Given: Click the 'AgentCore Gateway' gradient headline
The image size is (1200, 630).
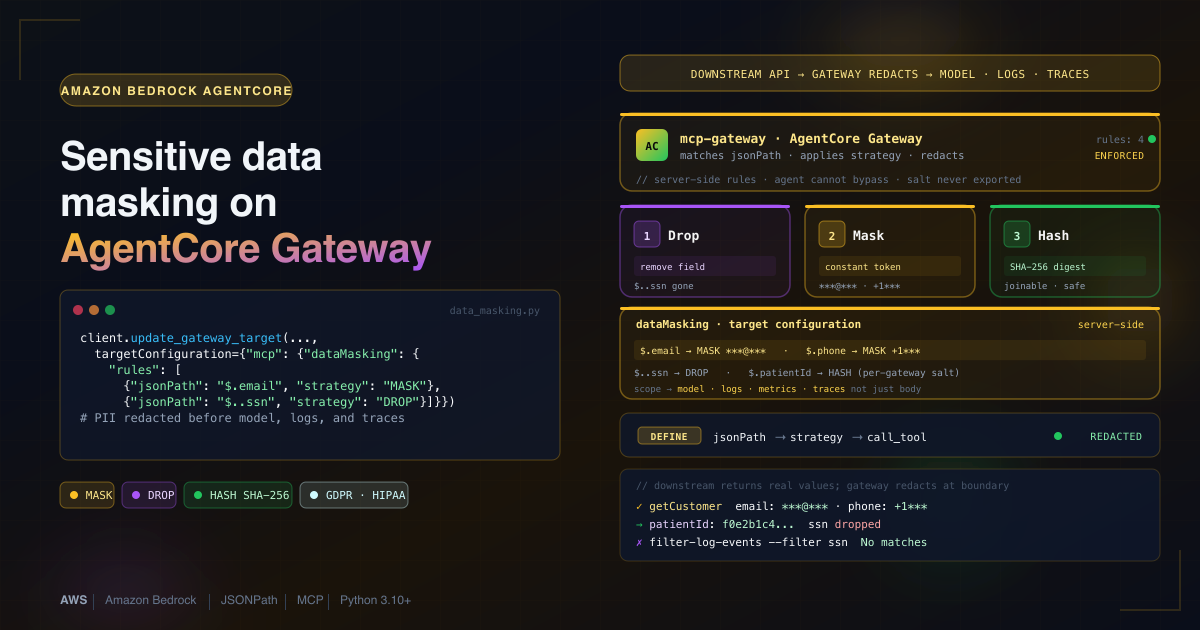Looking at the screenshot, I should [x=246, y=248].
